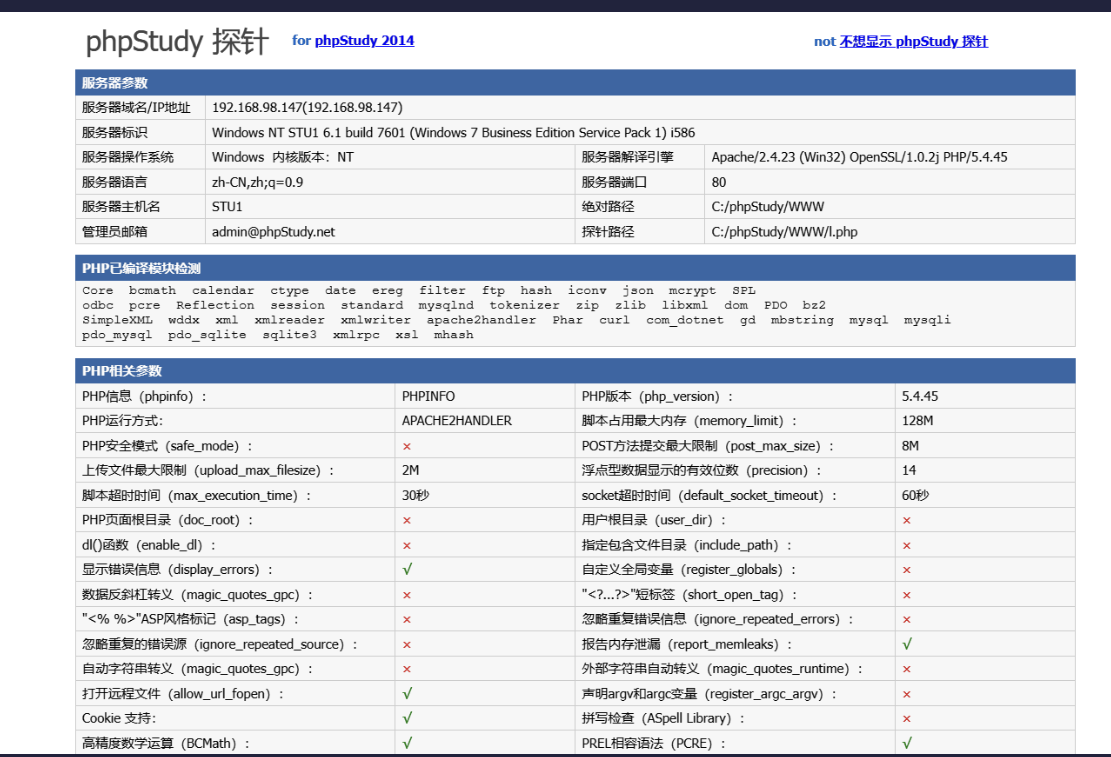Select the hostname value STU1 in 服务器主机名 row
This screenshot has width=1111, height=757.
tap(227, 206)
